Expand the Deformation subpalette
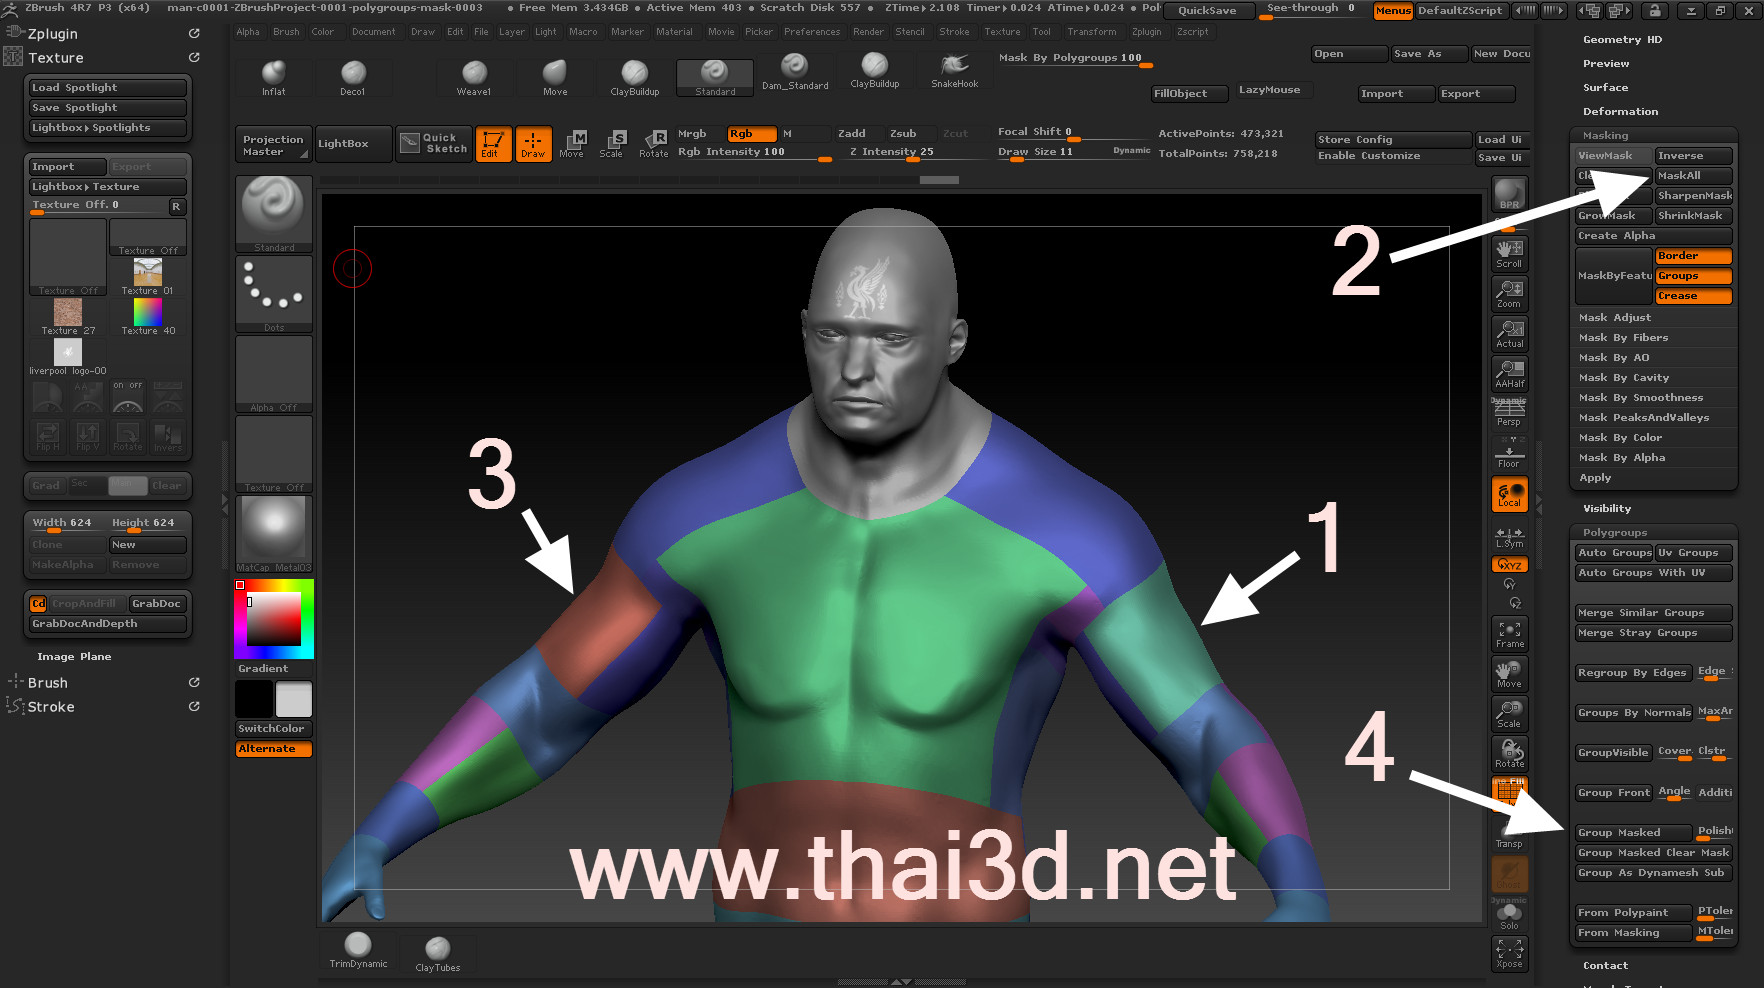The width and height of the screenshot is (1764, 988). click(1620, 112)
